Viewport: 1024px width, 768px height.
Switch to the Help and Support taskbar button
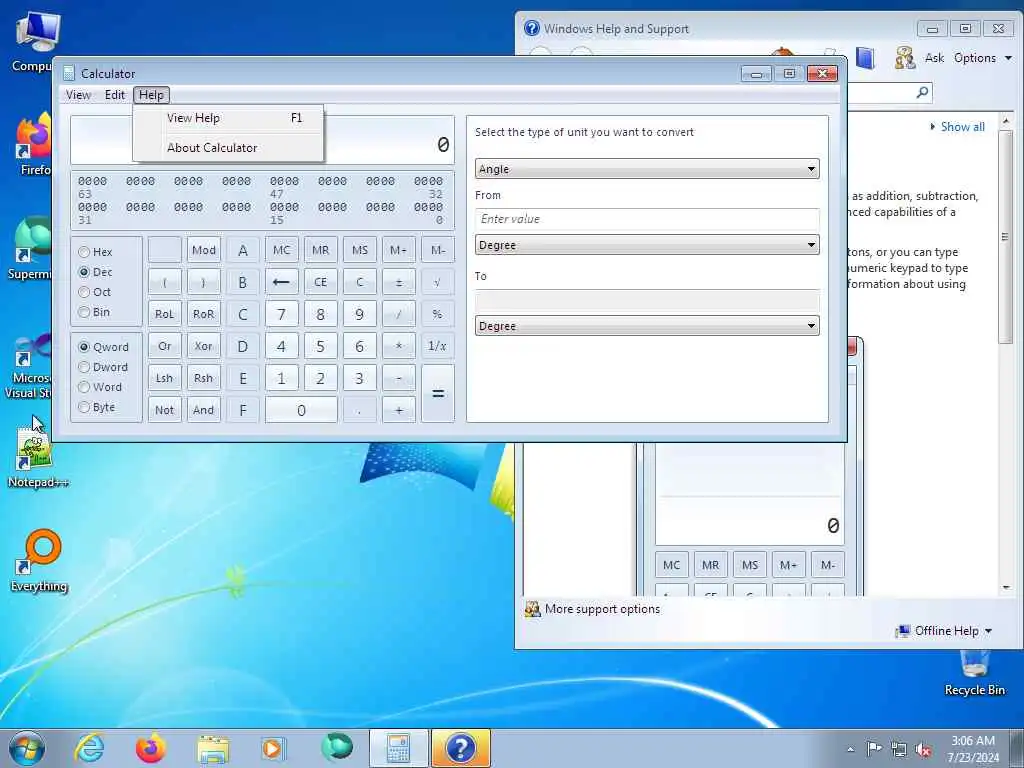point(460,748)
